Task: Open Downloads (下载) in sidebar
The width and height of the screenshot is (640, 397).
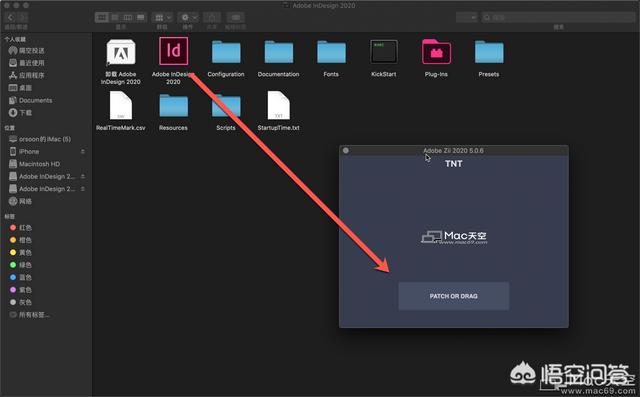Action: [x=20, y=113]
